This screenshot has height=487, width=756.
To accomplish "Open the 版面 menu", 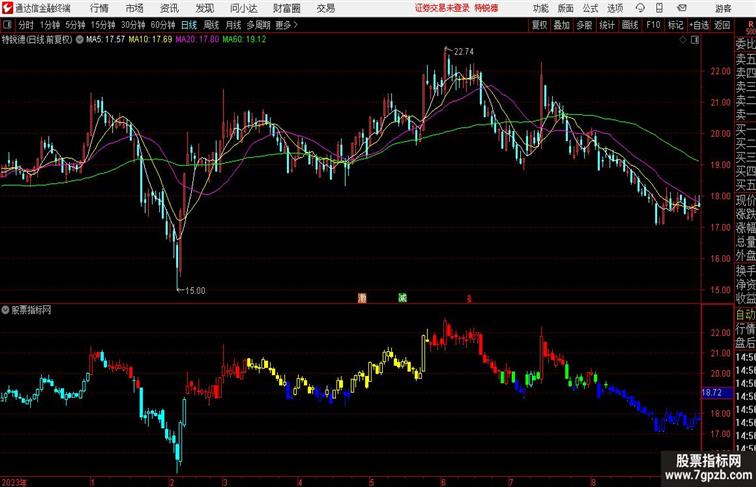I will click(565, 8).
